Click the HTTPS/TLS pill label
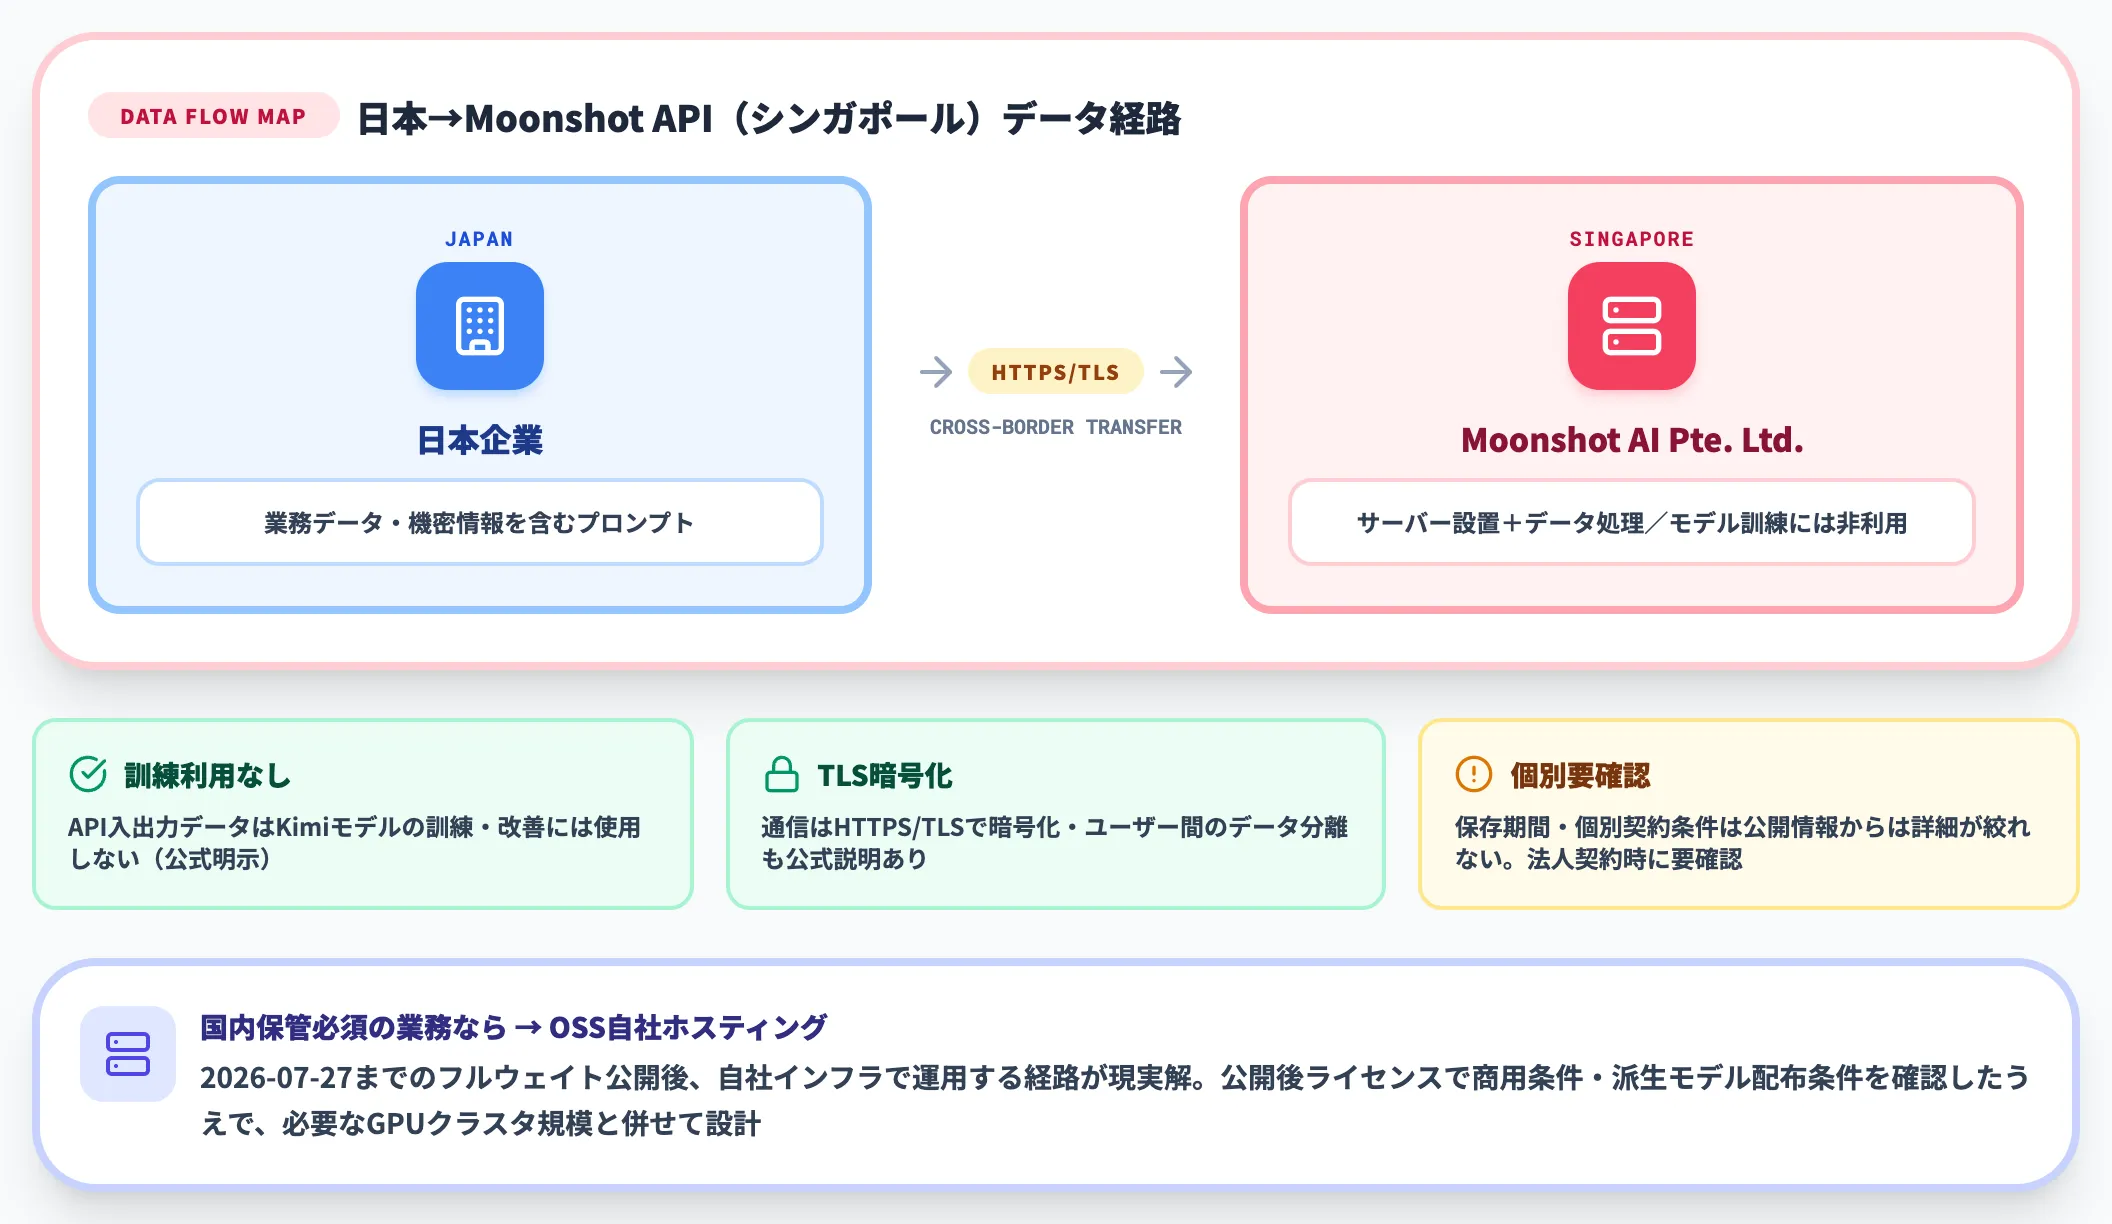The width and height of the screenshot is (2112, 1224). pos(1056,372)
